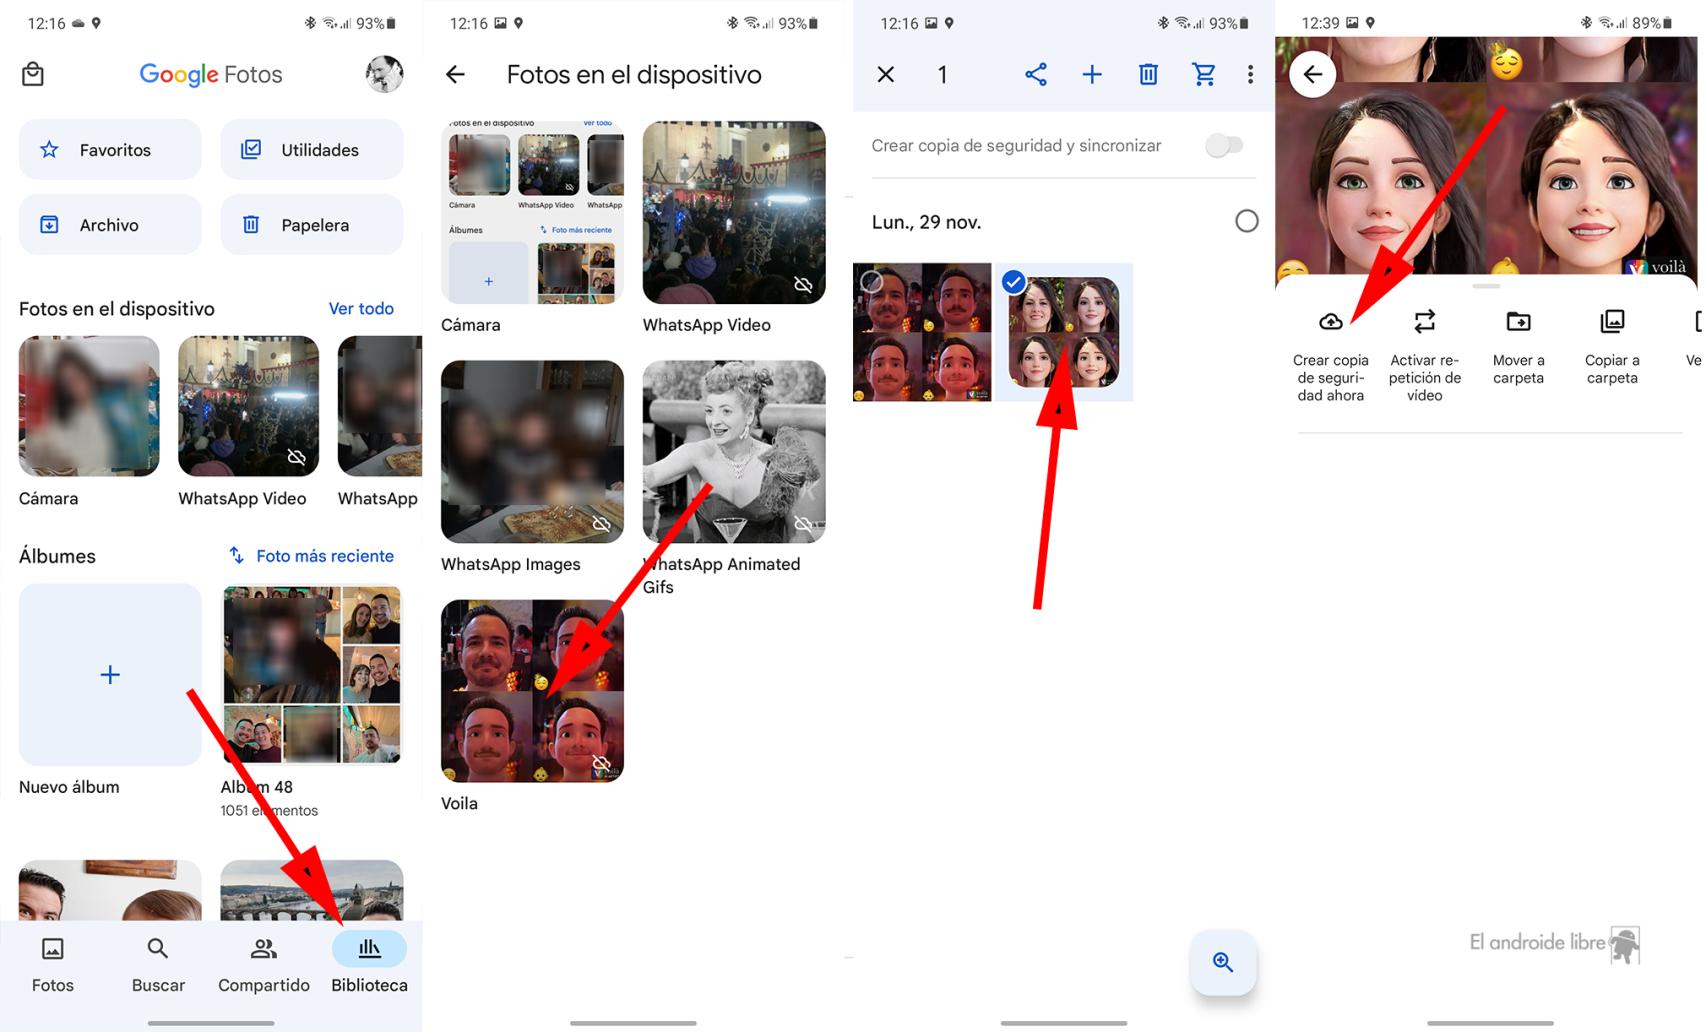Tap the share icon in selection toolbar
Image resolution: width=1706 pixels, height=1032 pixels.
coord(1036,74)
